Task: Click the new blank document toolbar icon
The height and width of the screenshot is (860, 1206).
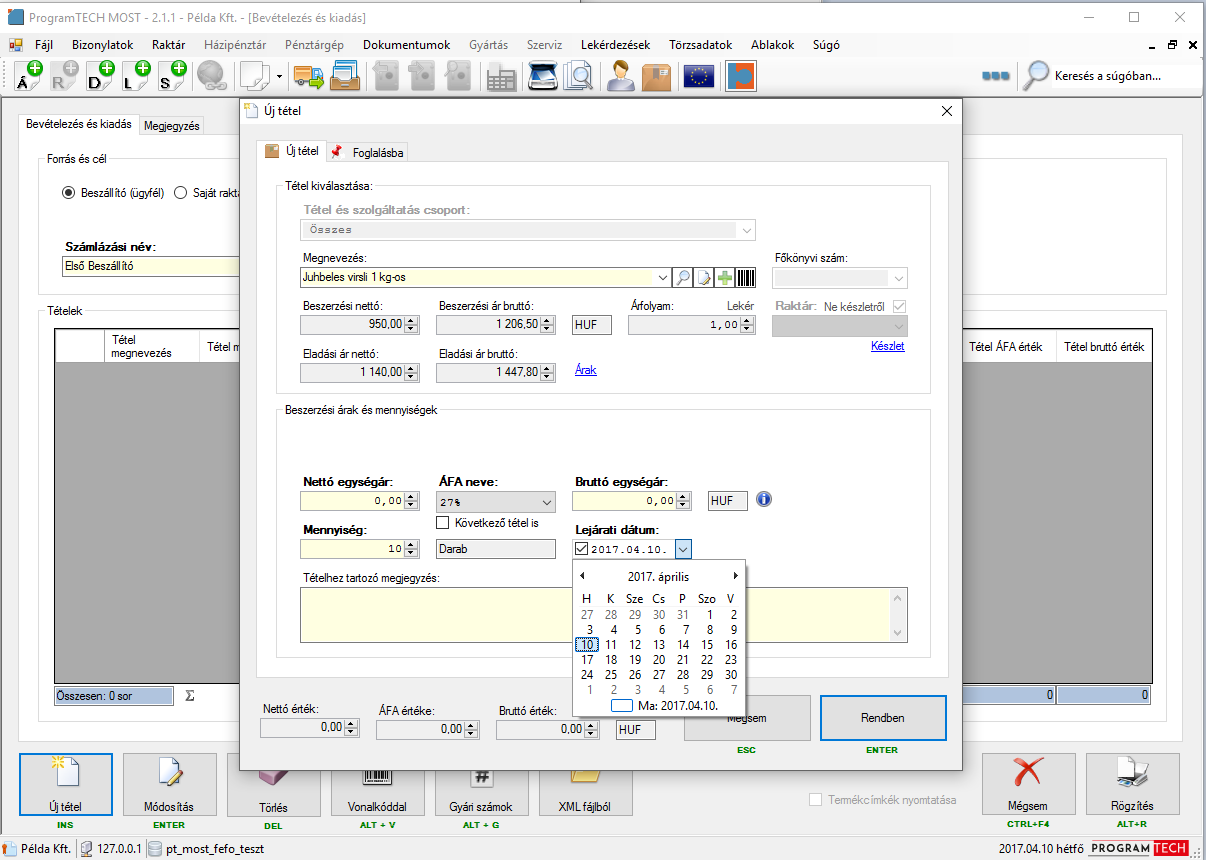Action: (254, 76)
